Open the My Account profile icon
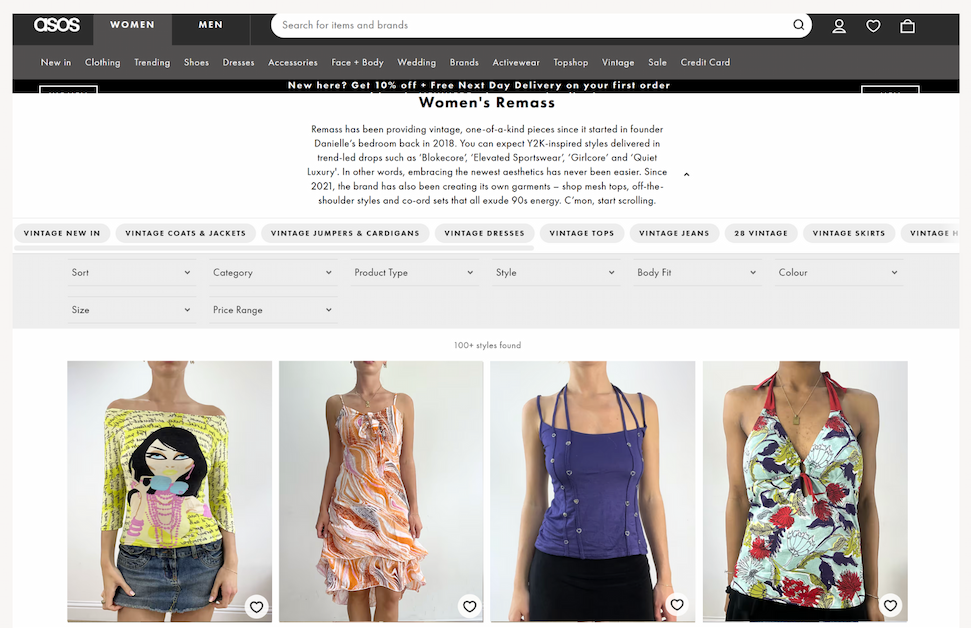 [x=838, y=26]
